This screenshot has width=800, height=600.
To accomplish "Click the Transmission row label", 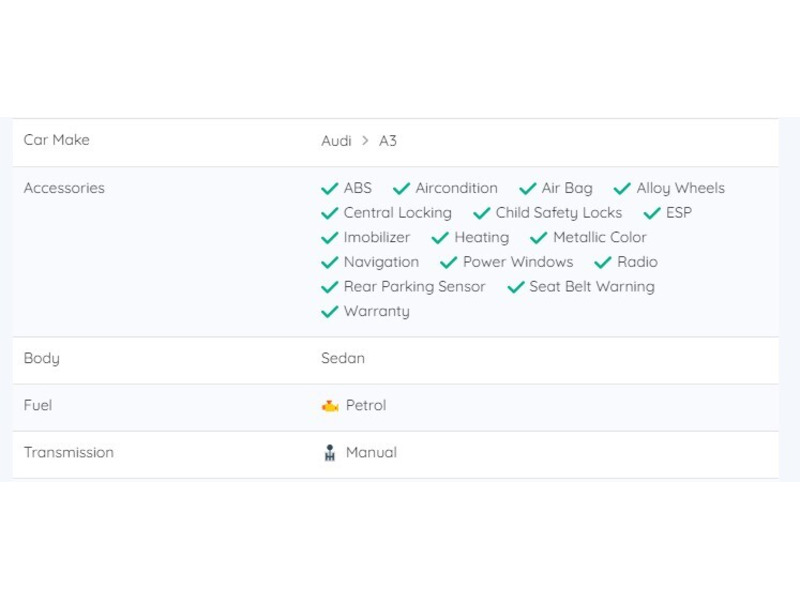I will pos(69,453).
